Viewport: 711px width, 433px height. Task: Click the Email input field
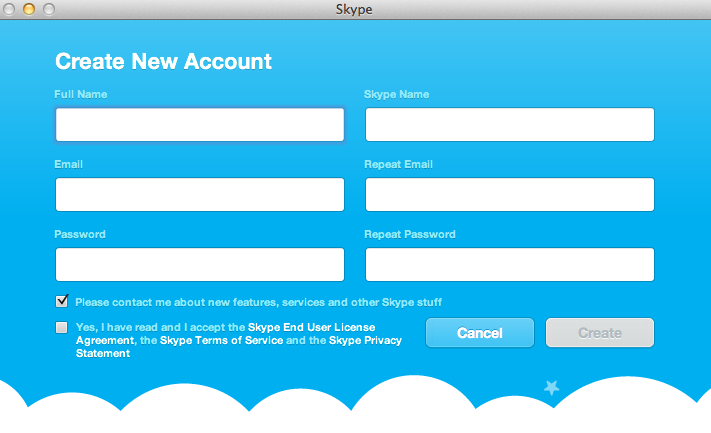click(x=200, y=195)
